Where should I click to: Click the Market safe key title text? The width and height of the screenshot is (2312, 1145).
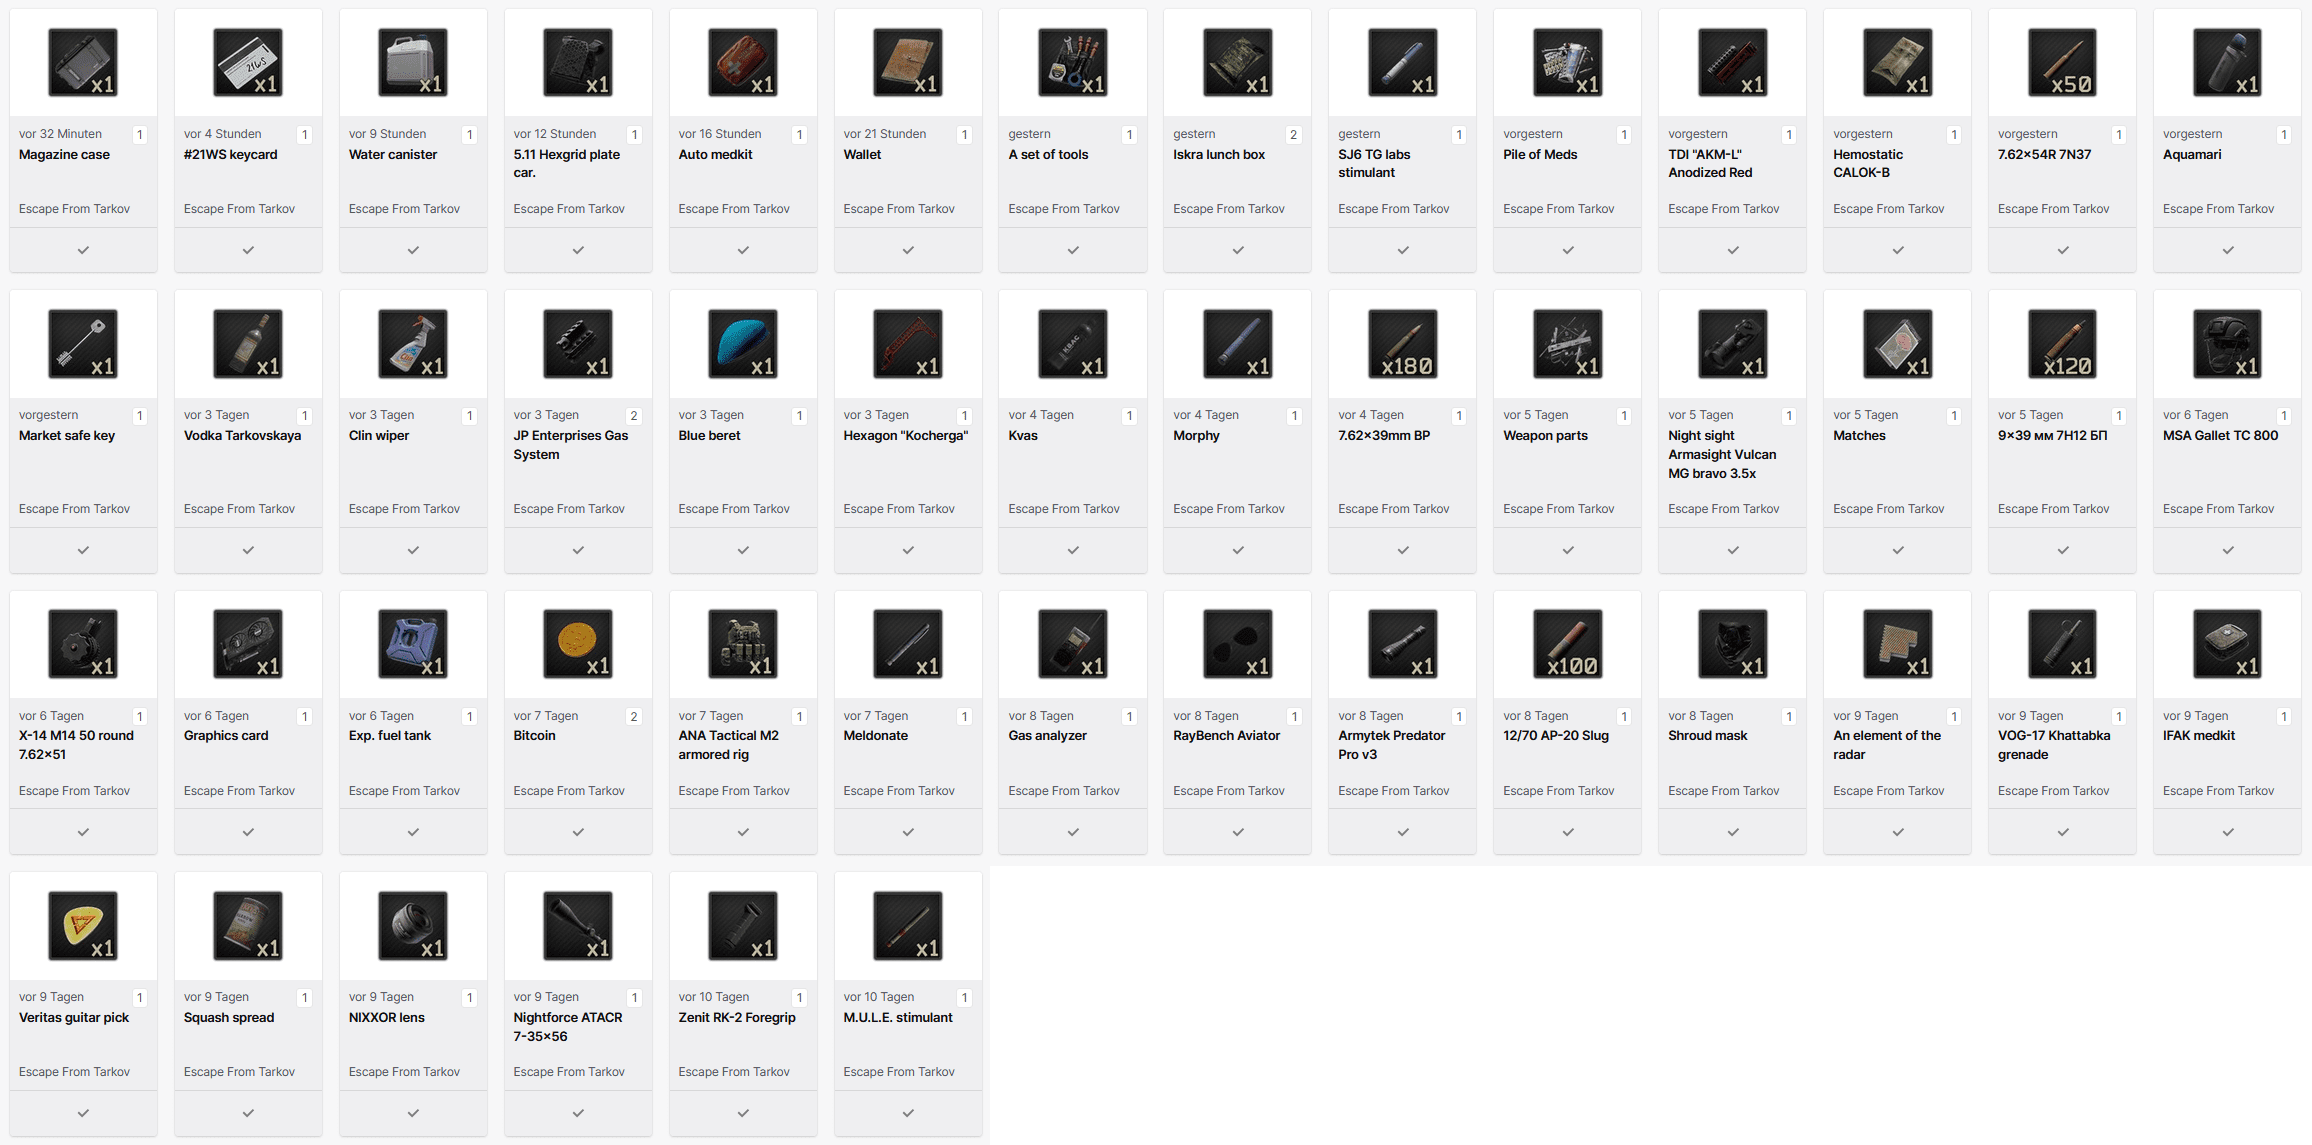click(x=67, y=436)
